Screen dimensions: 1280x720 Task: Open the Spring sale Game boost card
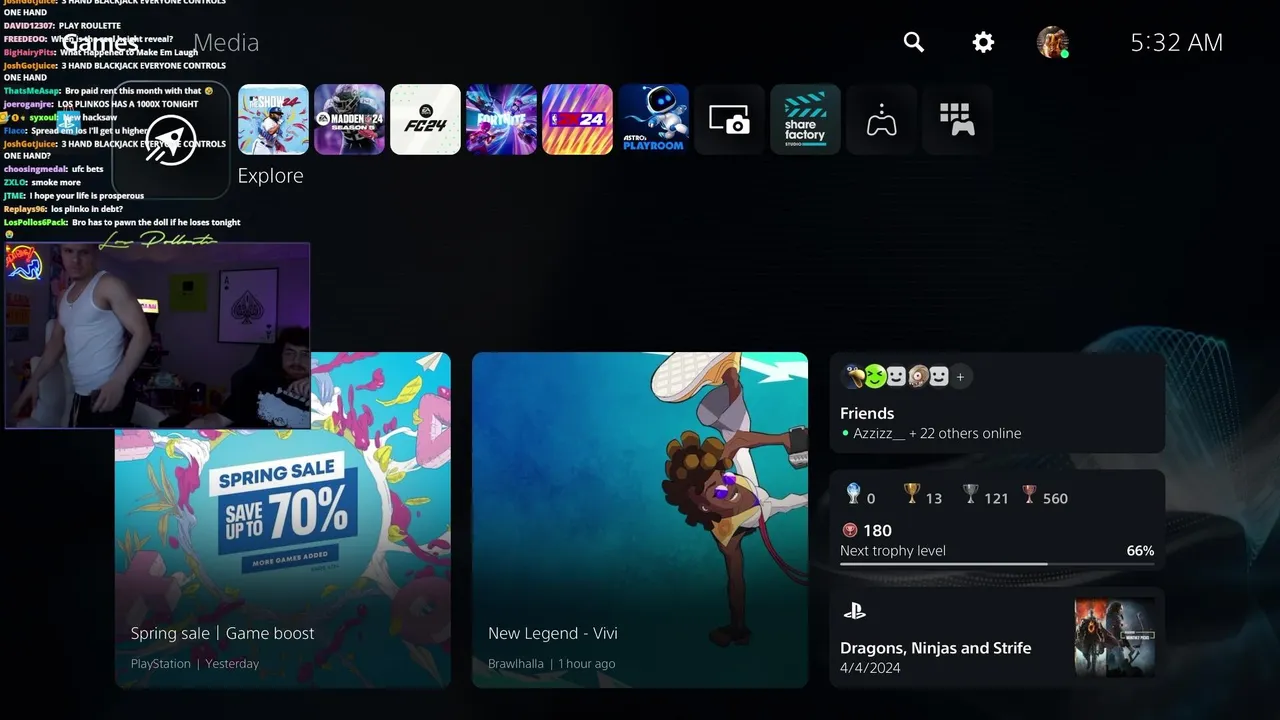click(x=283, y=520)
